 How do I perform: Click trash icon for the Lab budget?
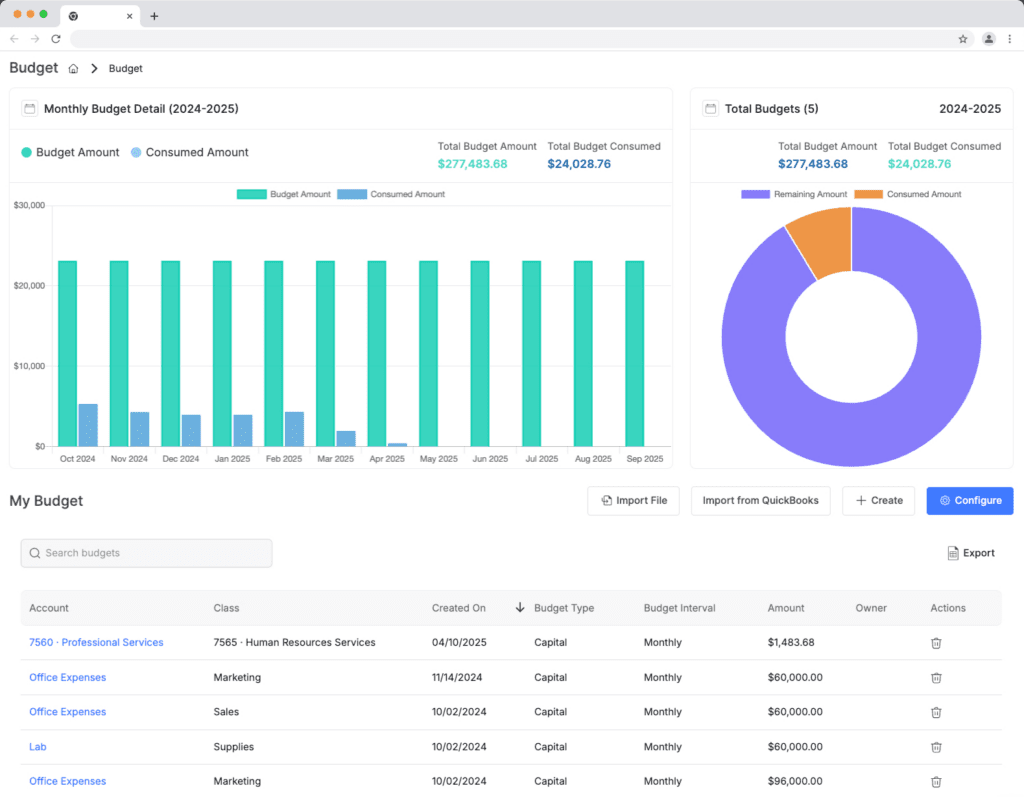936,747
